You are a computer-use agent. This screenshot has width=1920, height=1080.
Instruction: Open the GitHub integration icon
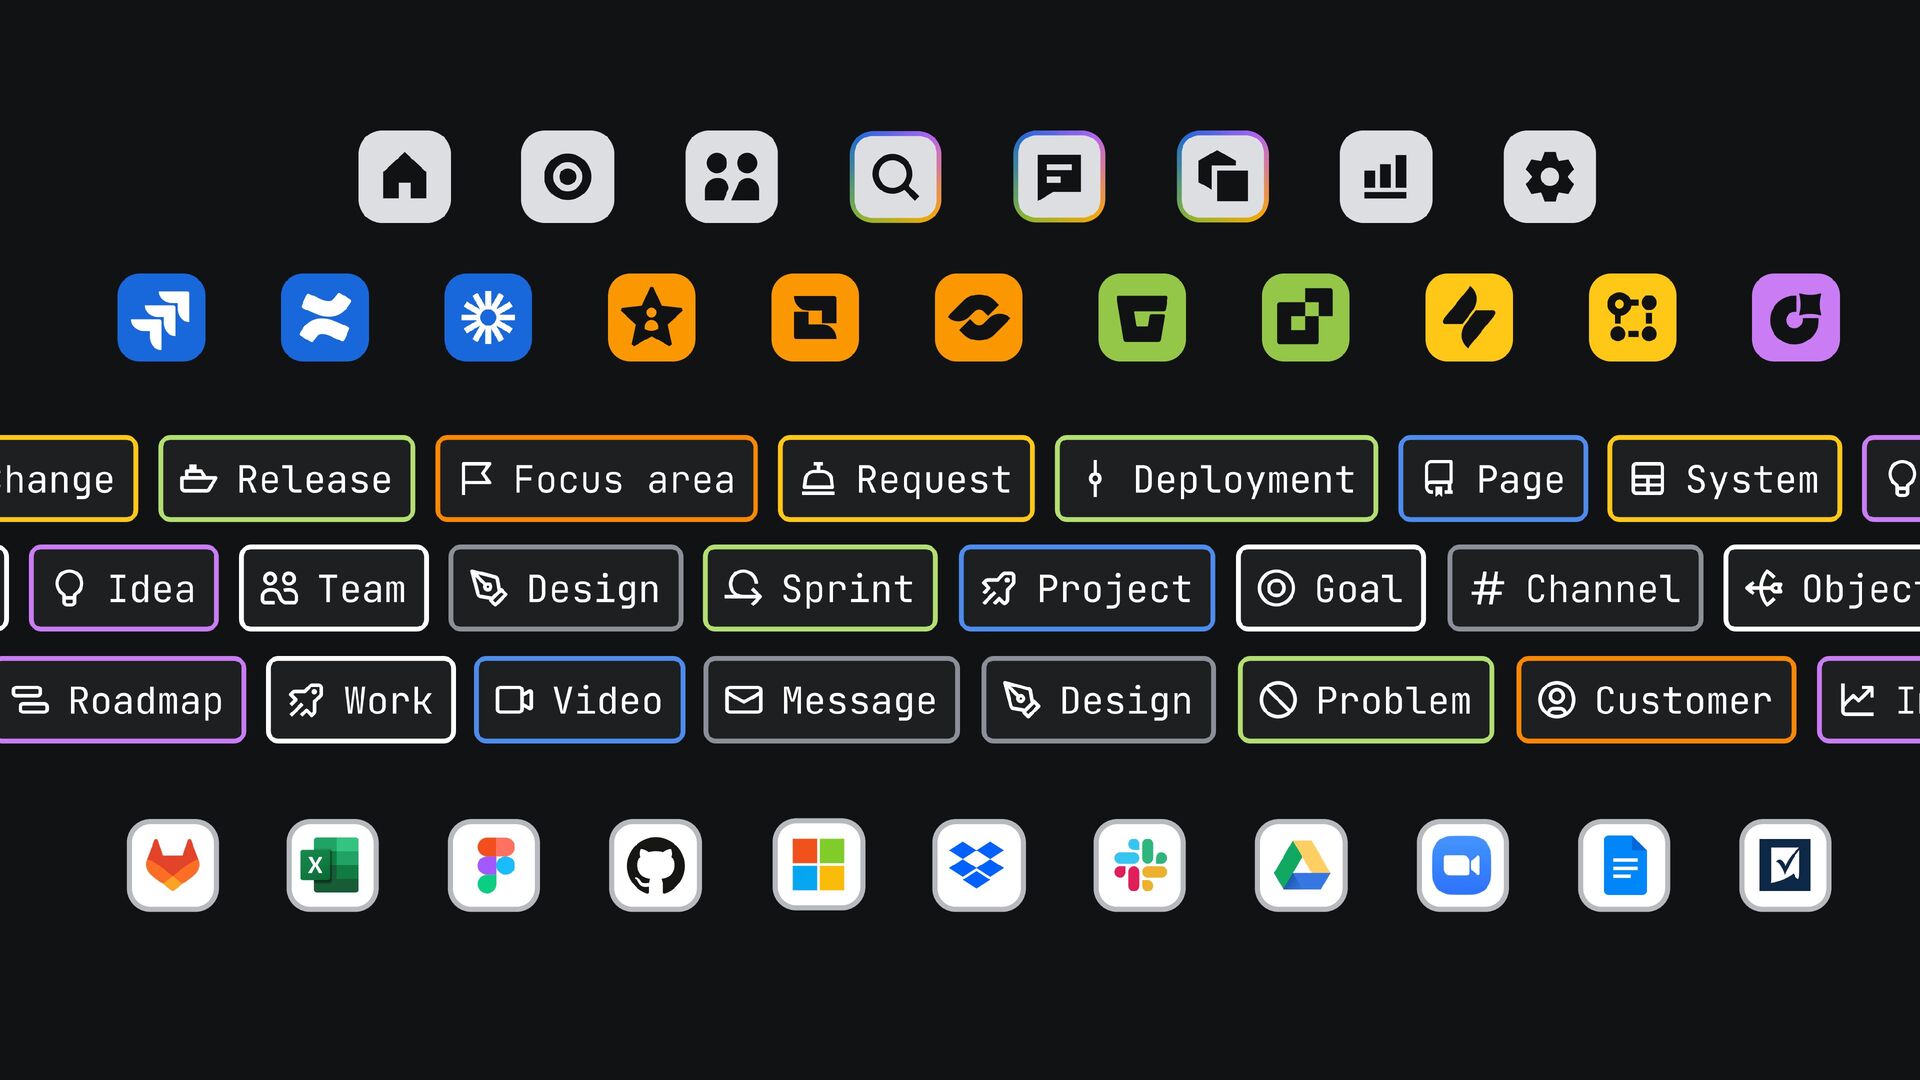pyautogui.click(x=656, y=866)
